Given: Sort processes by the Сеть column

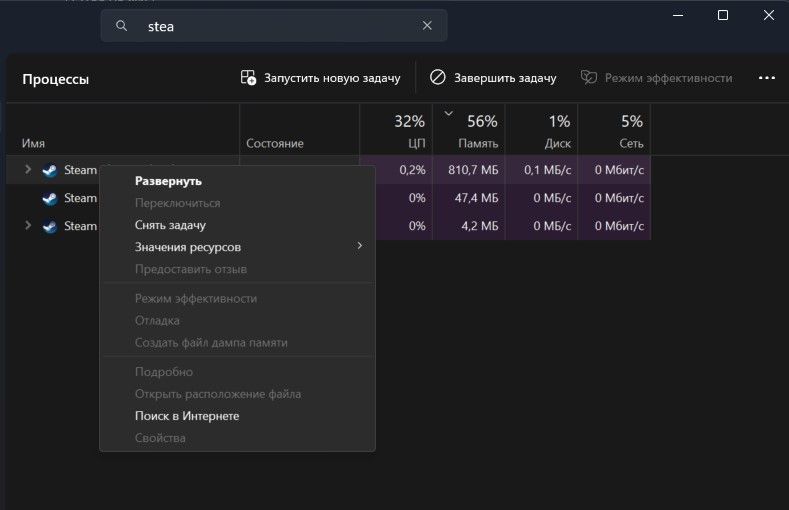Looking at the screenshot, I should coord(614,131).
